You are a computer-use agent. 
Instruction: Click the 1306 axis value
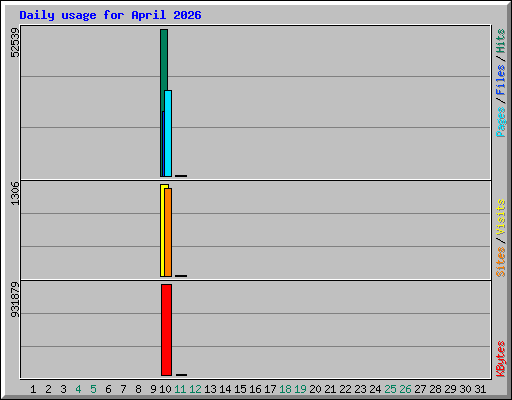click(15, 194)
